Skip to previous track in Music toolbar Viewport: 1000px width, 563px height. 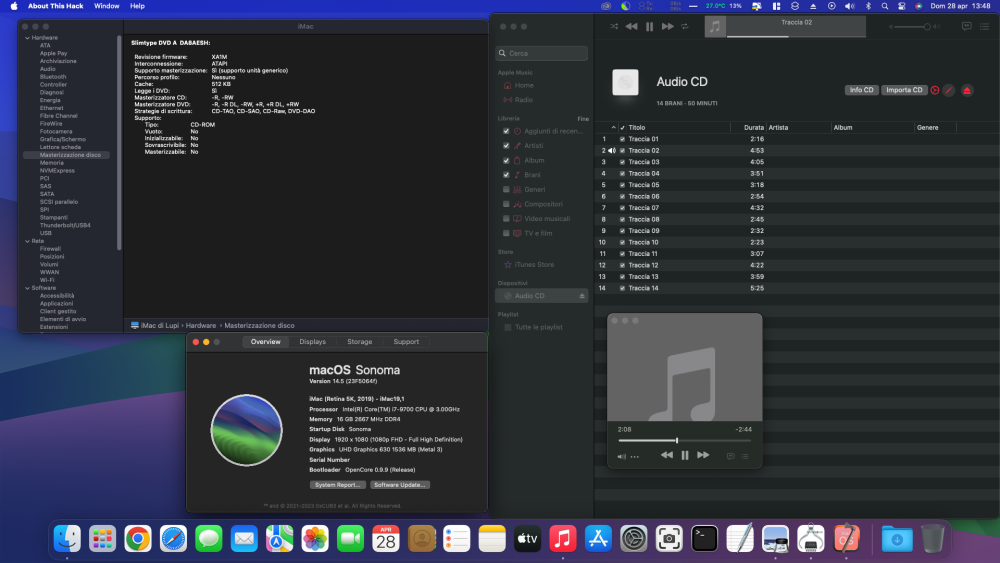pos(631,27)
